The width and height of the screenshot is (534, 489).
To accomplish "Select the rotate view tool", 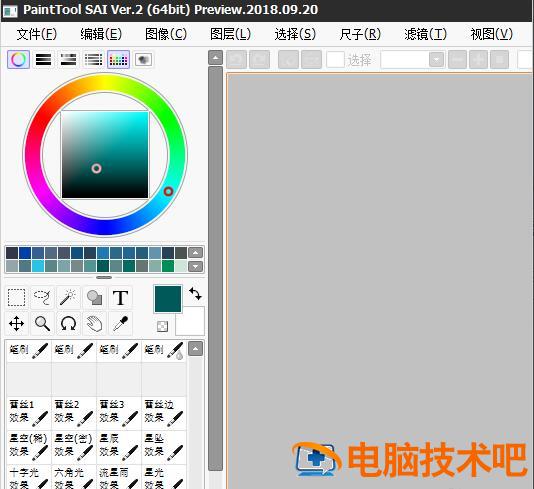I will point(68,323).
